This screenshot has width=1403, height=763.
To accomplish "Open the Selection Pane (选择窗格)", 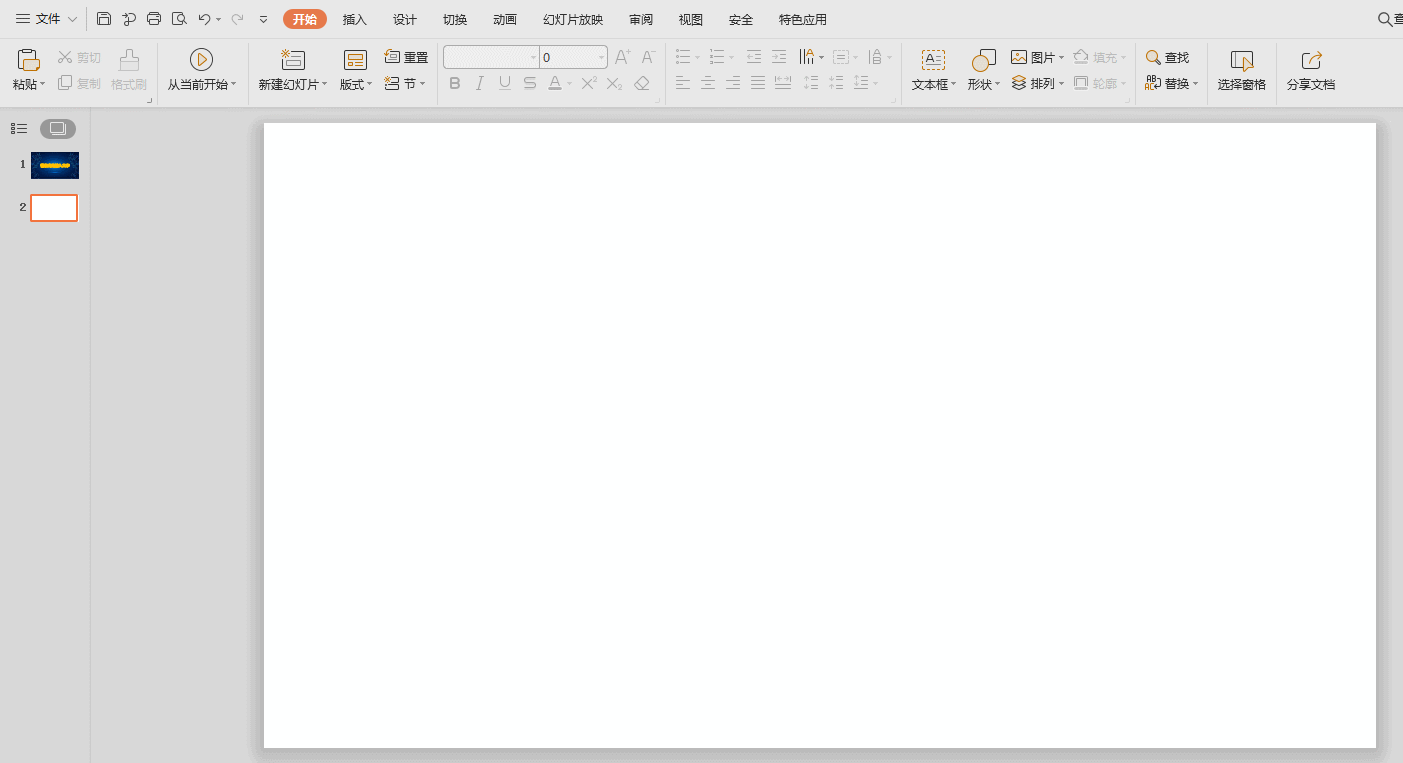I will point(1242,70).
